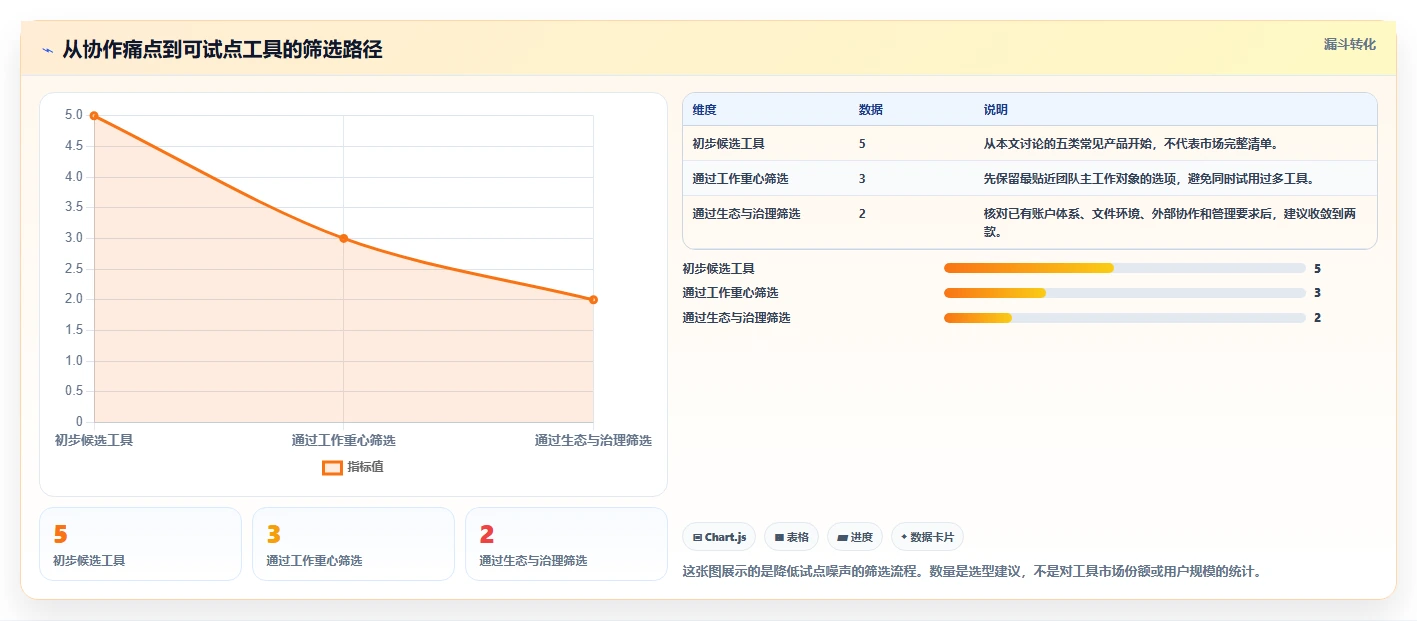Select the title 从协作痛点到可试点工具的筛选路径
The image size is (1417, 621).
[222, 49]
